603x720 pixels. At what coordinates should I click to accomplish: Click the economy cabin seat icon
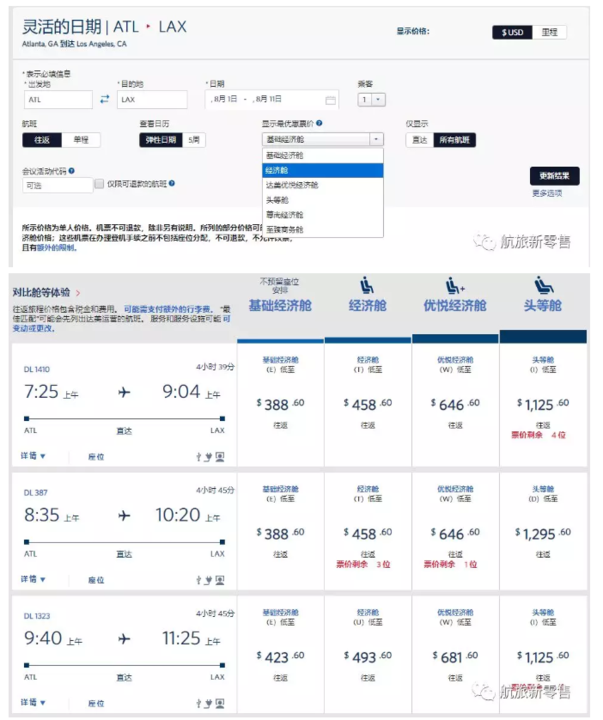coord(366,285)
